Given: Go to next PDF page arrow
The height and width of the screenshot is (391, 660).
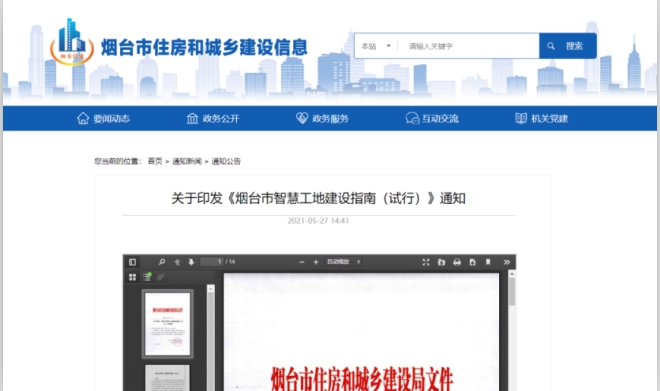Looking at the screenshot, I should click(x=191, y=262).
